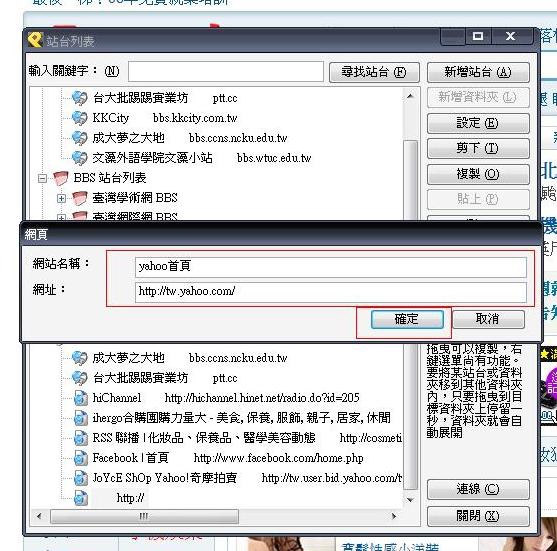This screenshot has height=551, width=557.
Task: Click the 台大批踢踢實業坊 site icon in upper list
Action: (79, 98)
